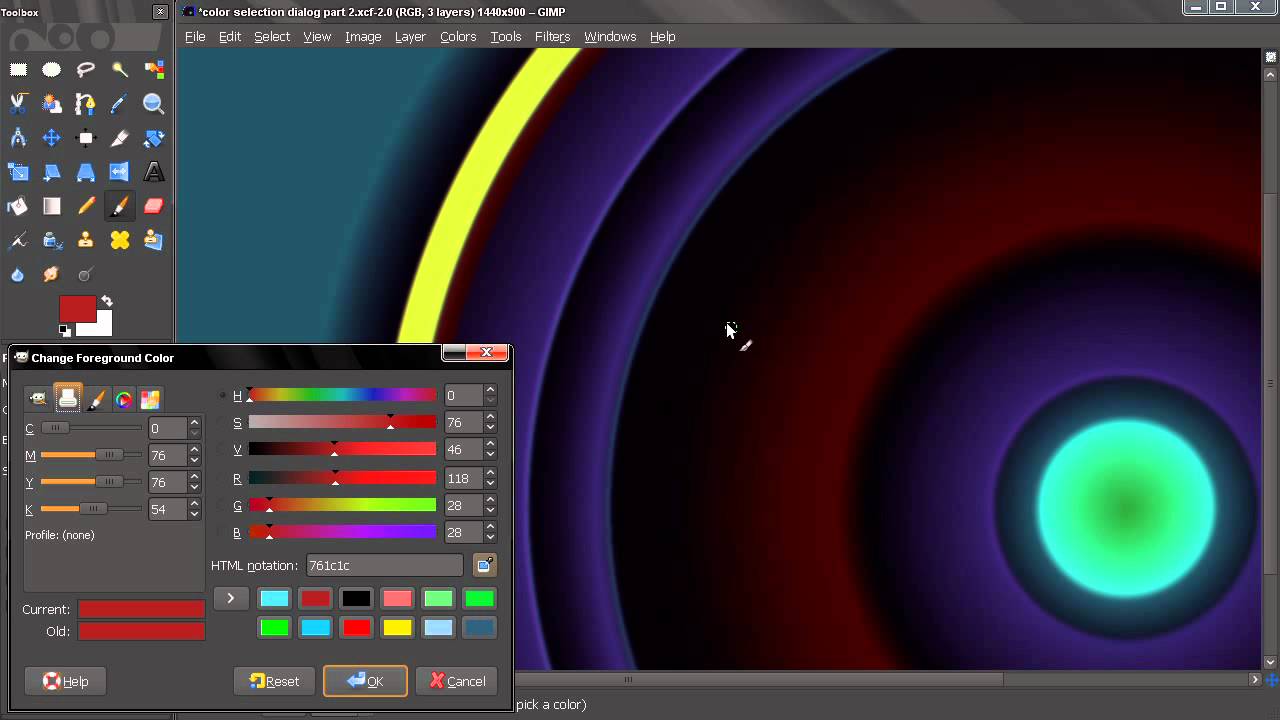Select the Flip tool
The image size is (1280, 720).
point(120,172)
